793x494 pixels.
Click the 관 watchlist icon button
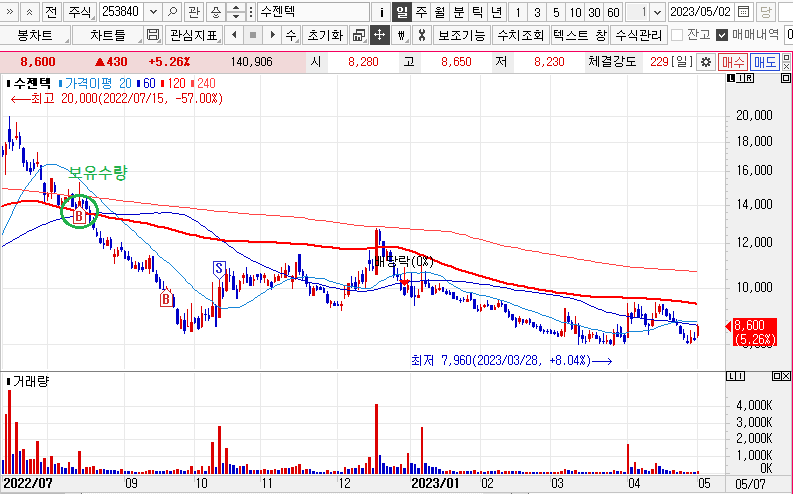[193, 12]
